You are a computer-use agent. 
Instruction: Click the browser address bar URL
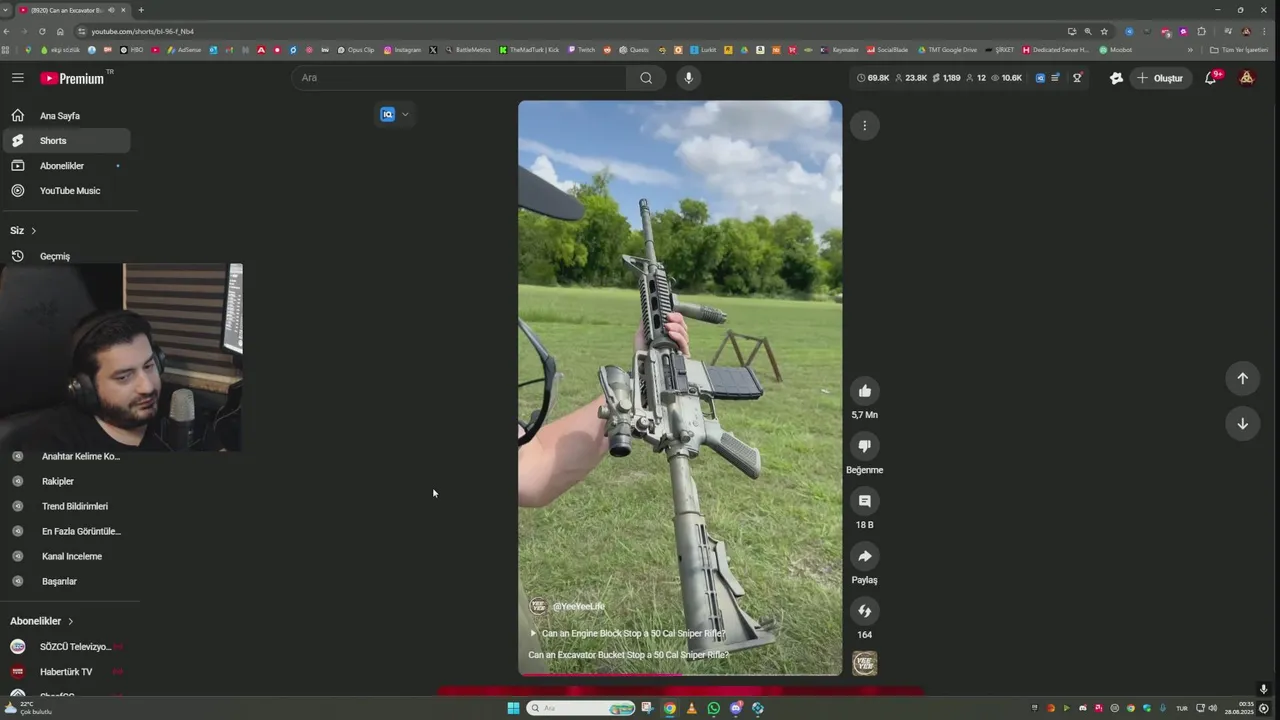click(142, 32)
